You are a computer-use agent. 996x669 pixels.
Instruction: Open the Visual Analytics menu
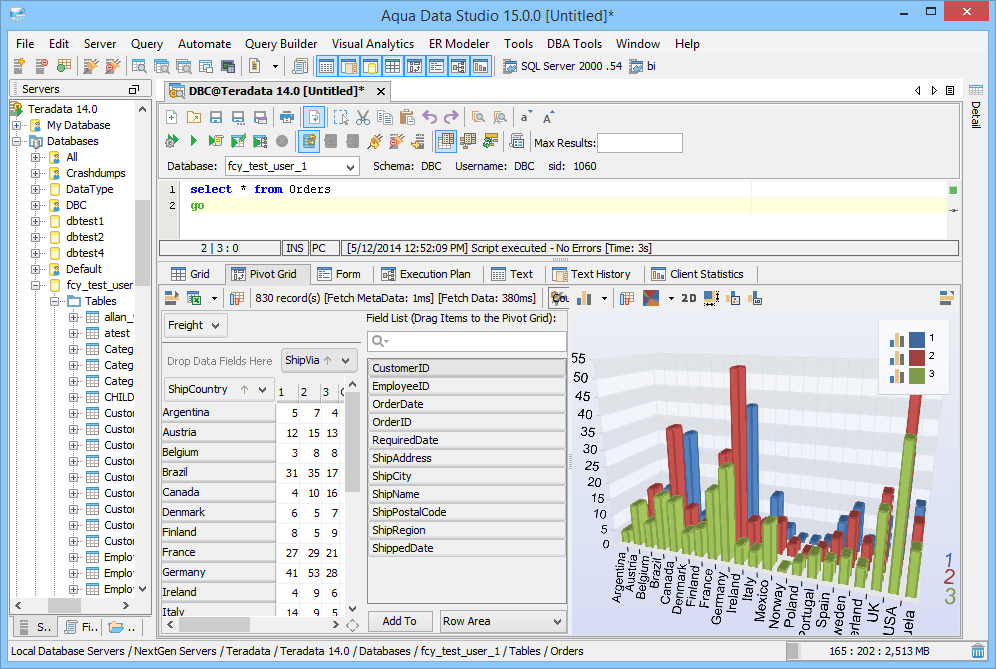pyautogui.click(x=373, y=44)
